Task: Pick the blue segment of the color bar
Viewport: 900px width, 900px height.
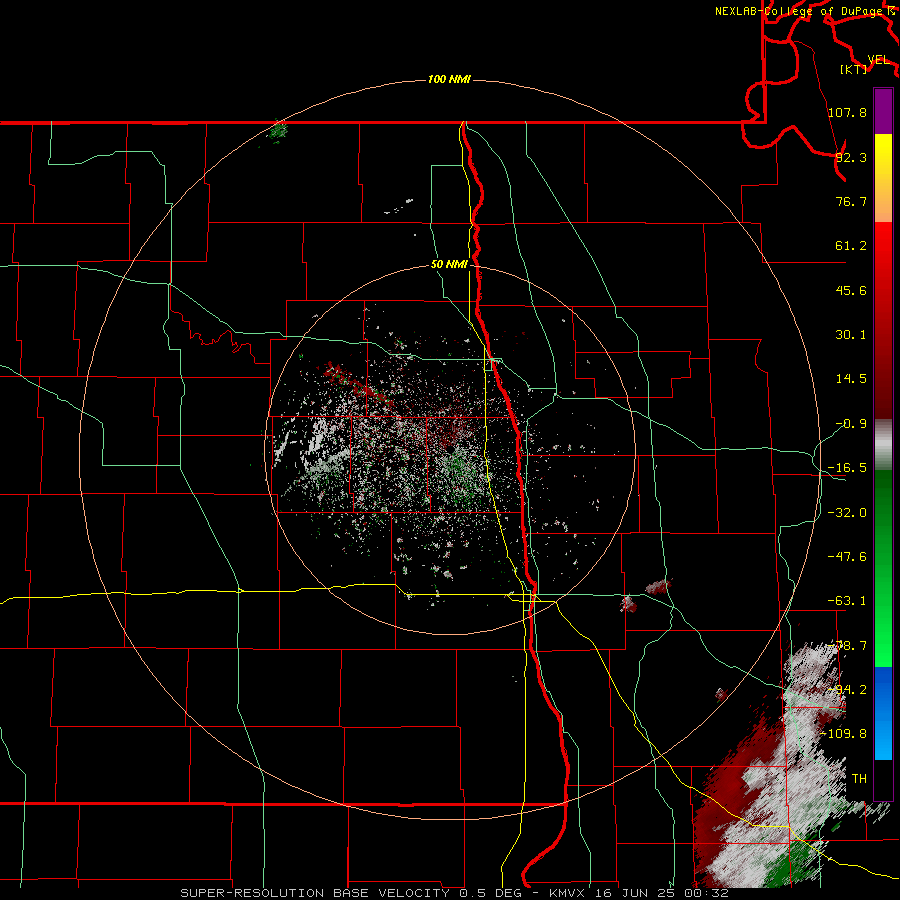Action: pos(883,713)
